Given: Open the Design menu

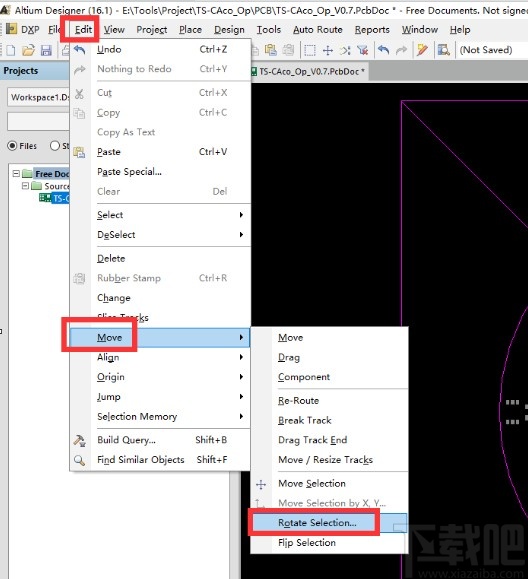Looking at the screenshot, I should click(229, 30).
